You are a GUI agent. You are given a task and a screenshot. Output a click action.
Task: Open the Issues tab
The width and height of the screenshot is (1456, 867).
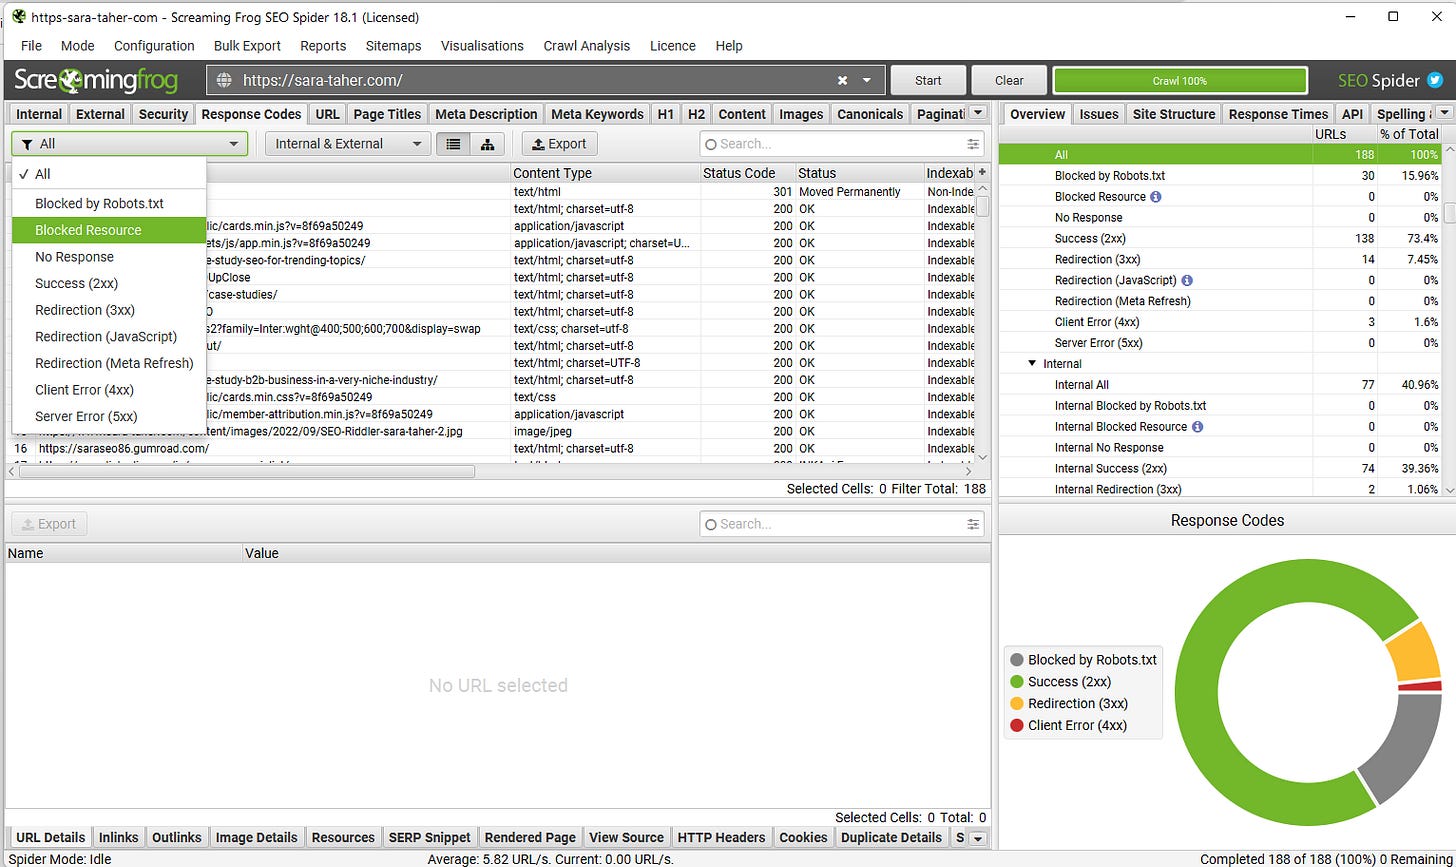[1098, 114]
